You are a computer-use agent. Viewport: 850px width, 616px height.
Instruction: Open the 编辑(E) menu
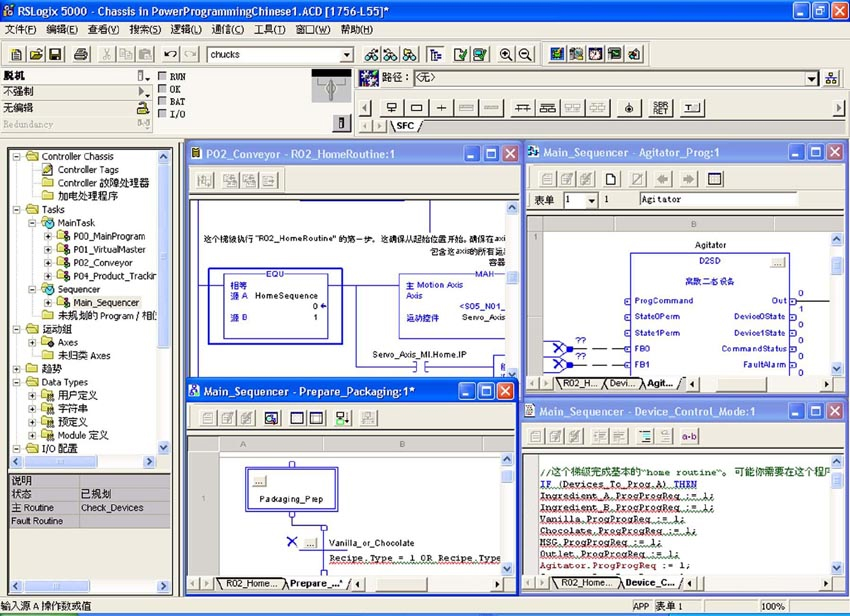(x=62, y=29)
